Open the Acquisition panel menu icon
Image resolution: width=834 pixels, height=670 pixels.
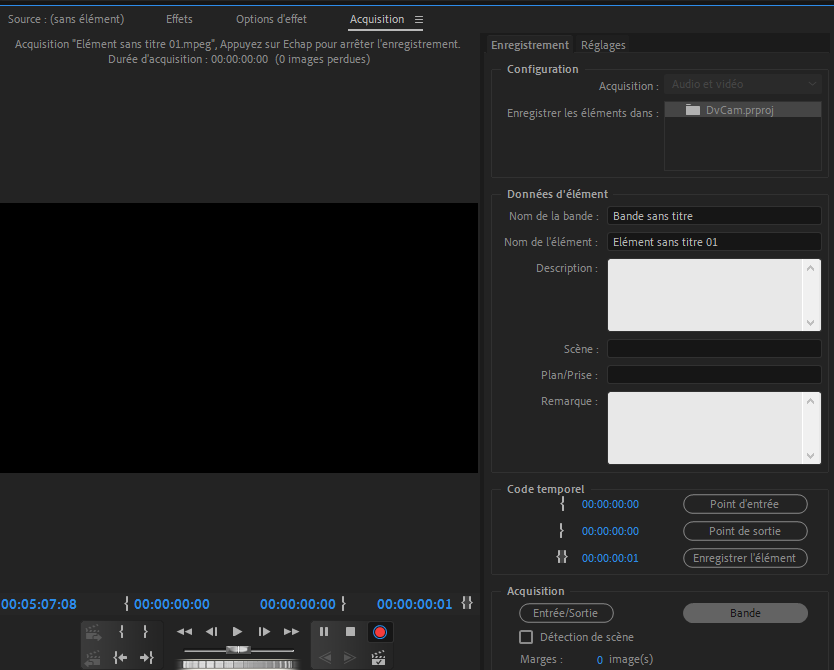(419, 20)
